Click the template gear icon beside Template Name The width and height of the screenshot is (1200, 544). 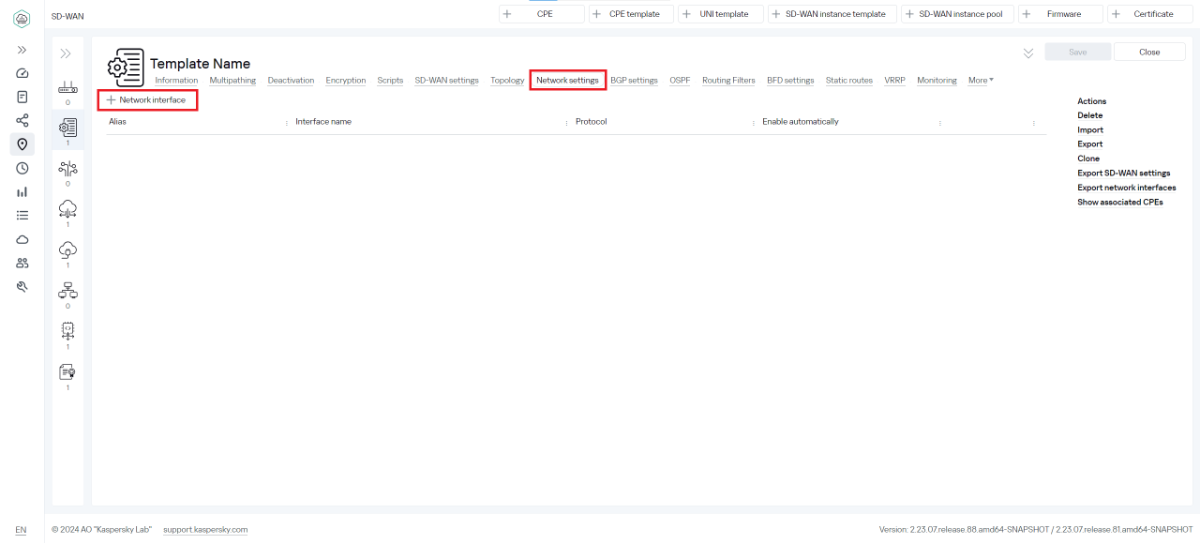125,67
